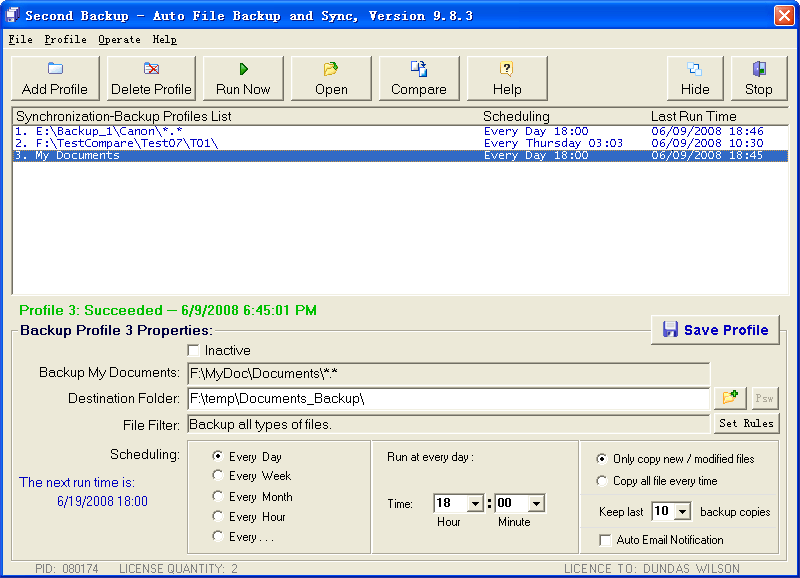Screen dimensions: 800x578
Task: Click the Add Profile toolbar button
Action: point(55,78)
